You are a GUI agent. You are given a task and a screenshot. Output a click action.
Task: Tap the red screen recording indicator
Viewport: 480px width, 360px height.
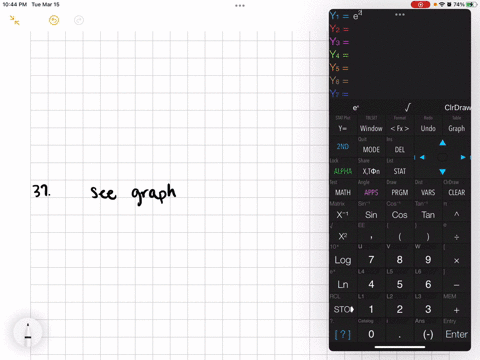pos(420,5)
